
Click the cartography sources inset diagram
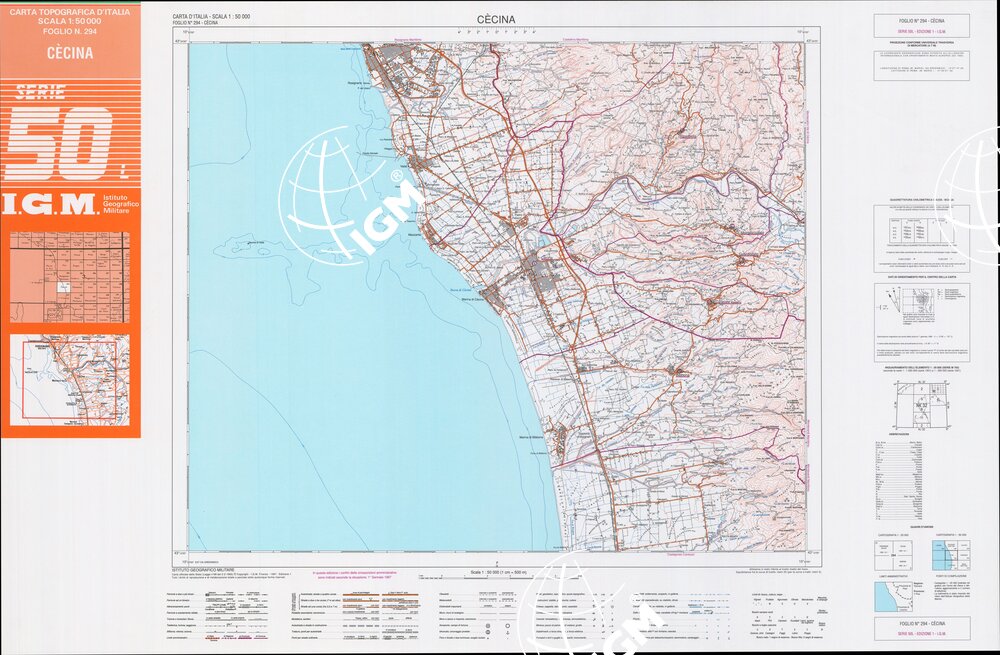pos(944,553)
